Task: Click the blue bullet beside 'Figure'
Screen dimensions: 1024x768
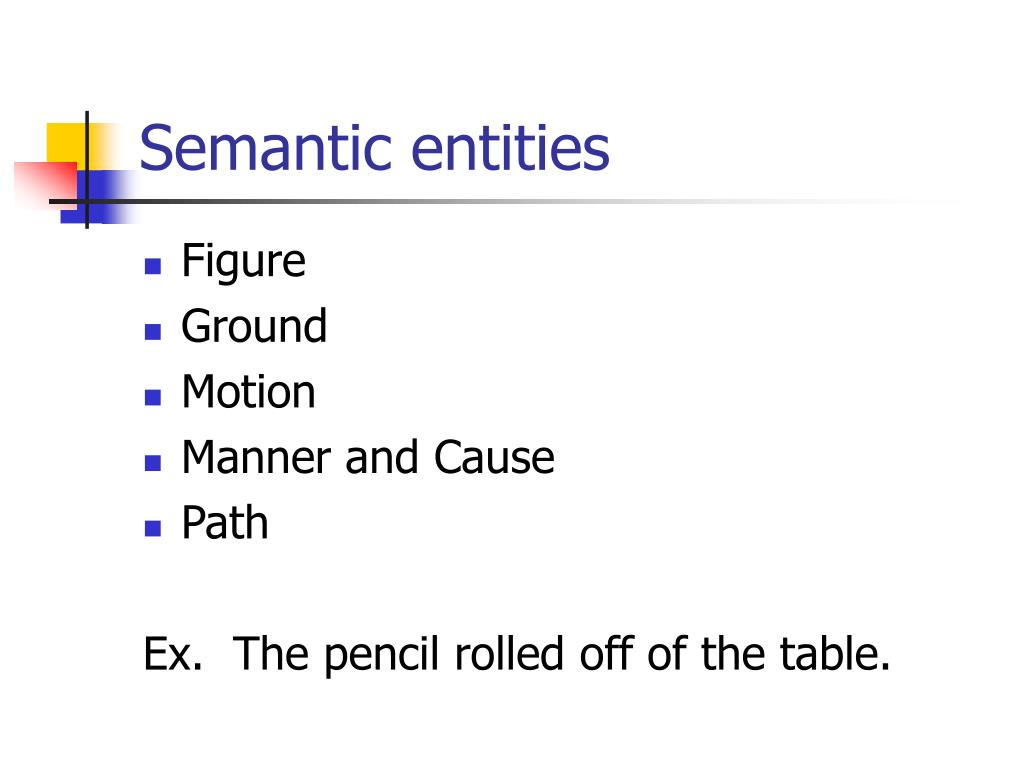Action: point(153,266)
